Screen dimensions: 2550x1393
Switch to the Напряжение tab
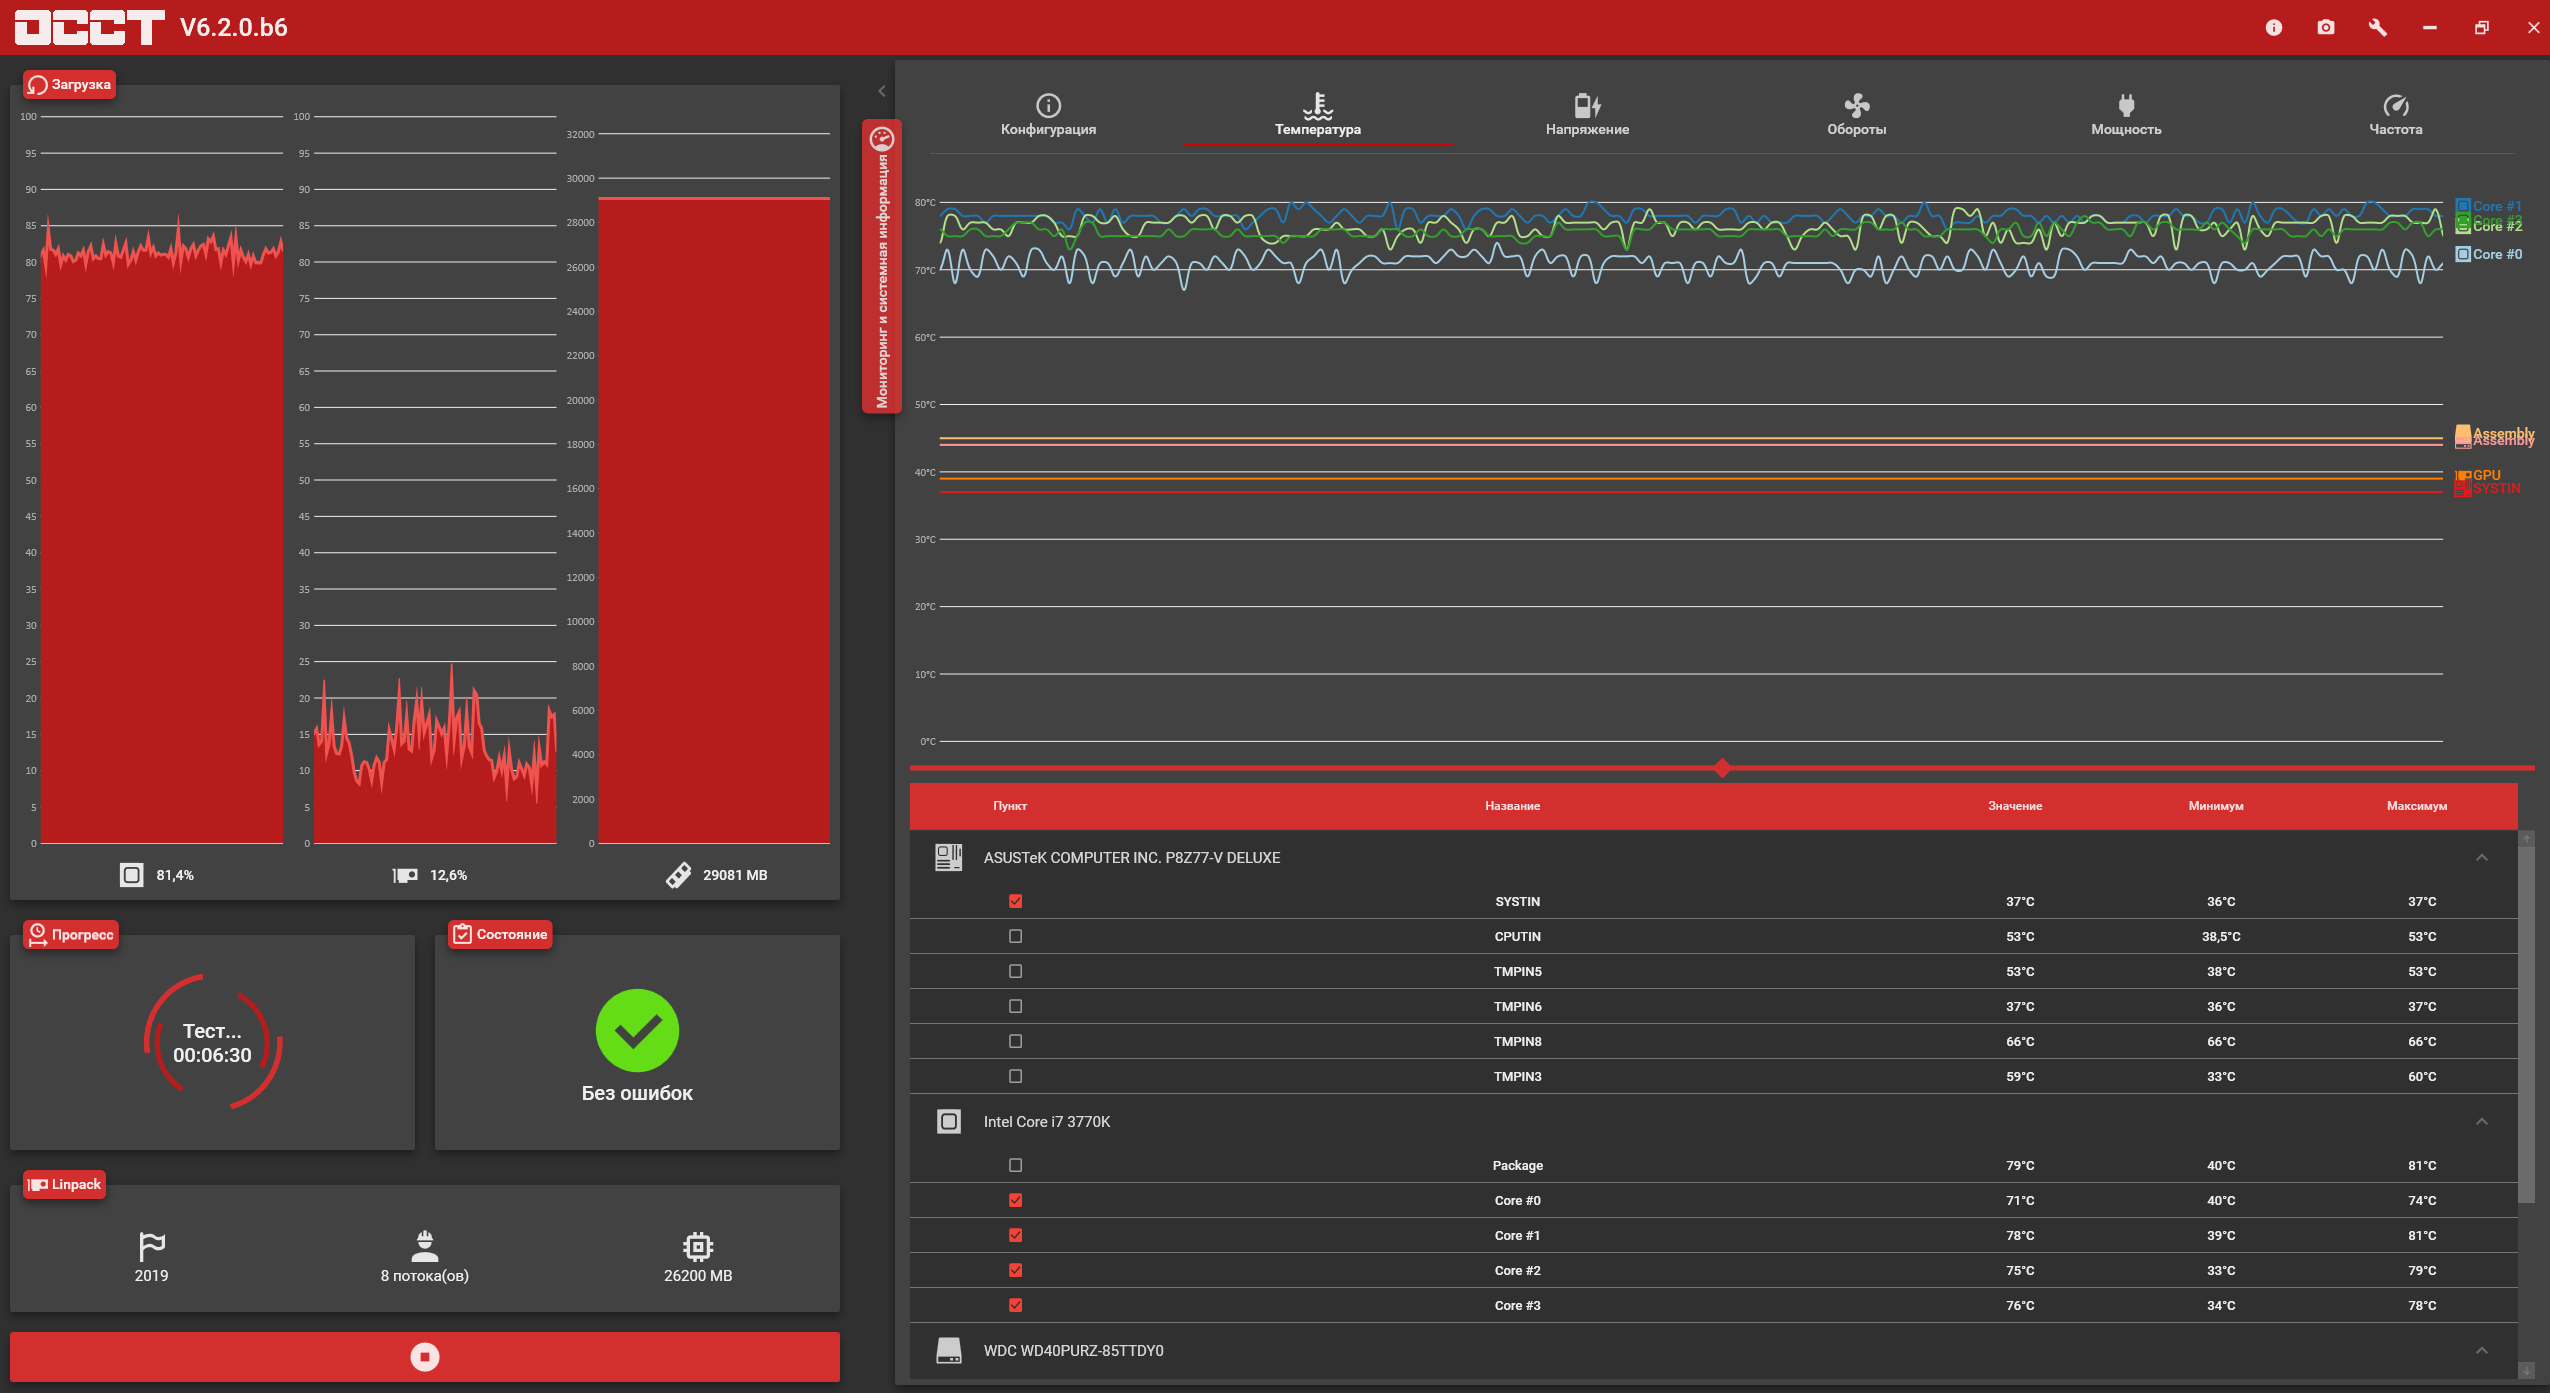[x=1587, y=115]
